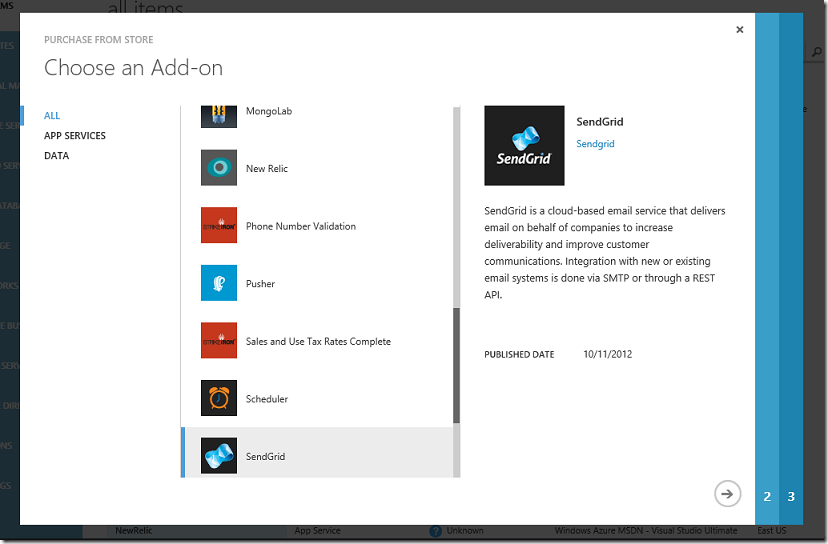Select the MongoLab list entry

click(x=269, y=111)
